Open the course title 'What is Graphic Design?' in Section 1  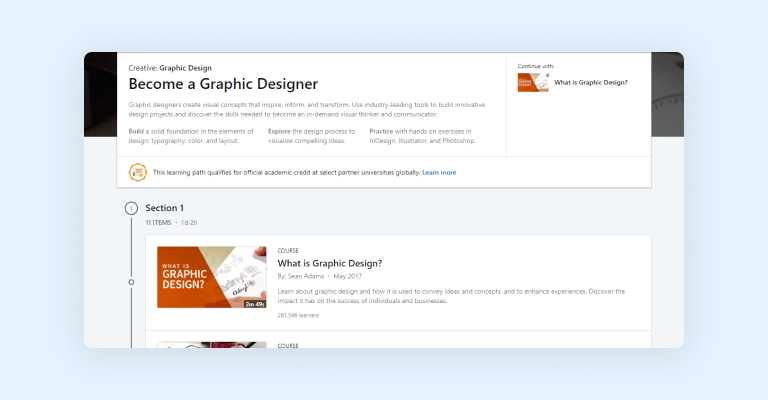tap(329, 263)
